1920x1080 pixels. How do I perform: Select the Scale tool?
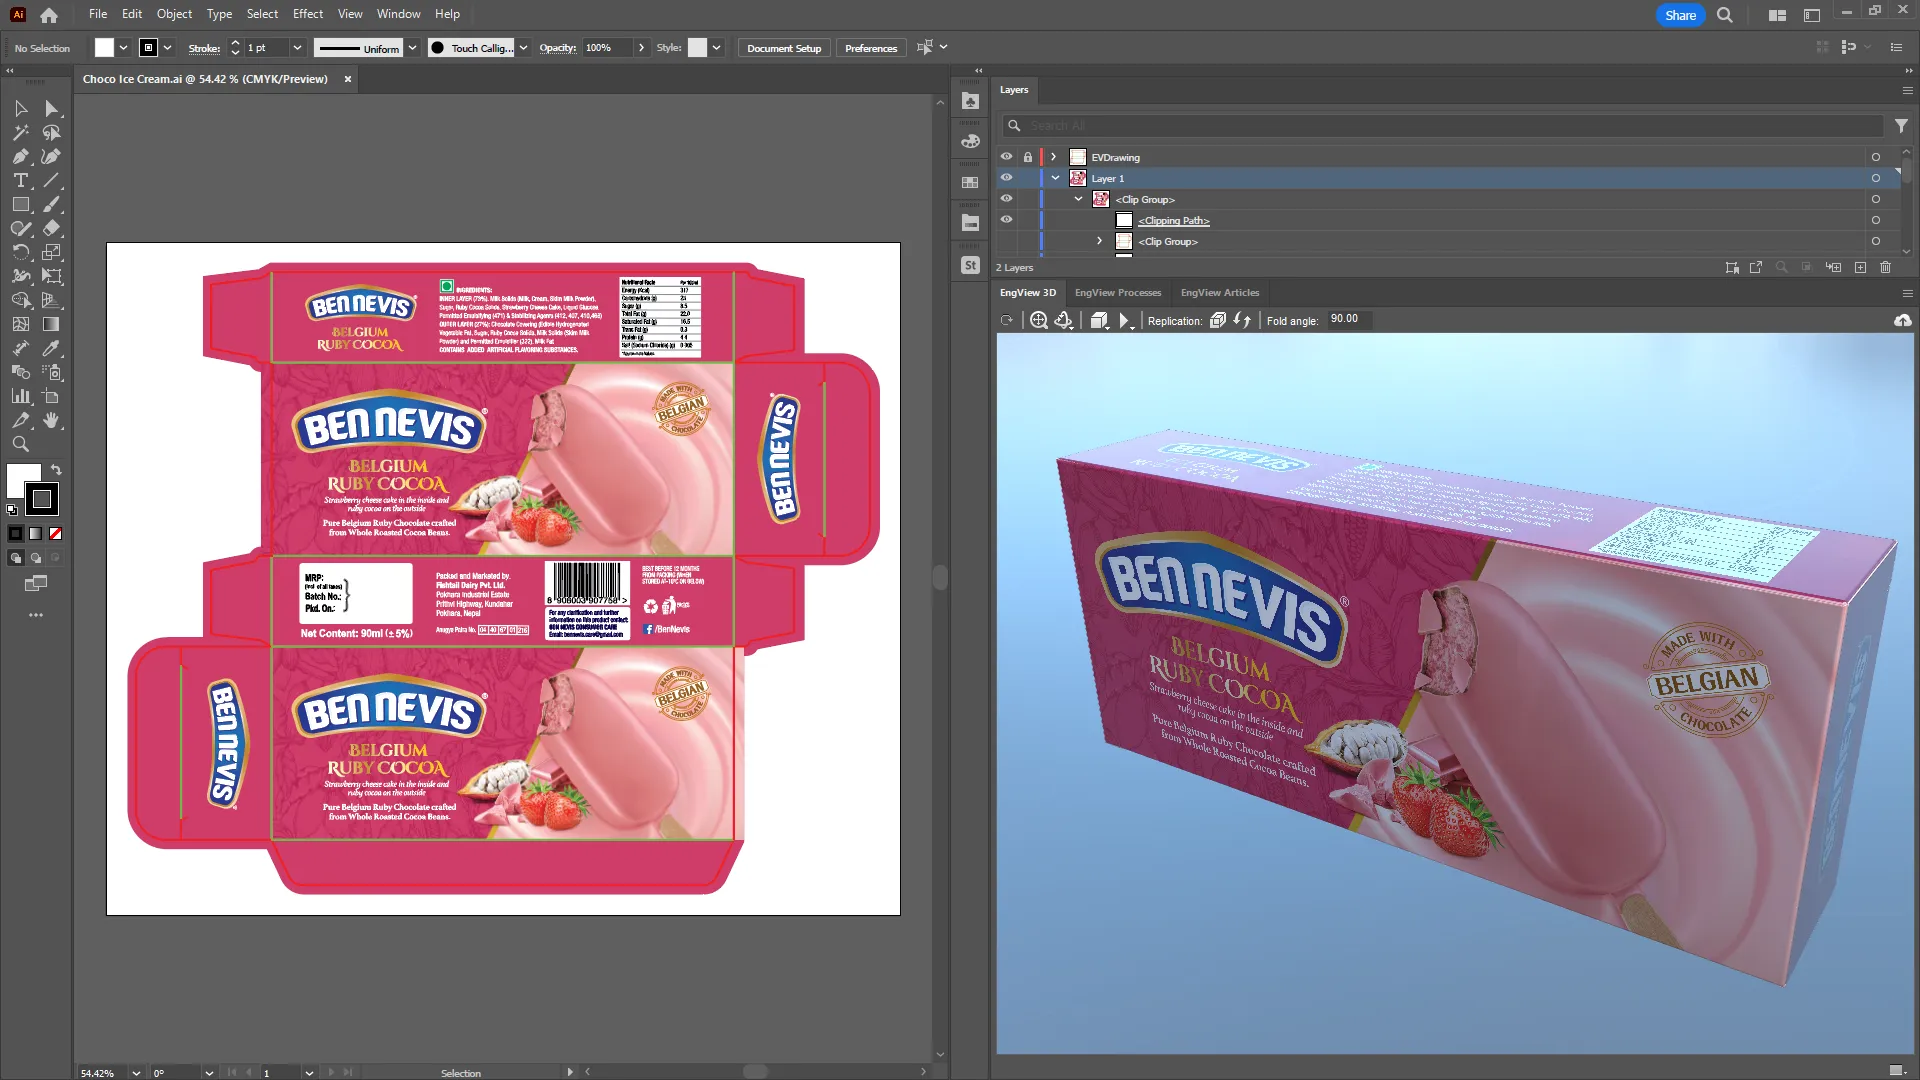[52, 252]
